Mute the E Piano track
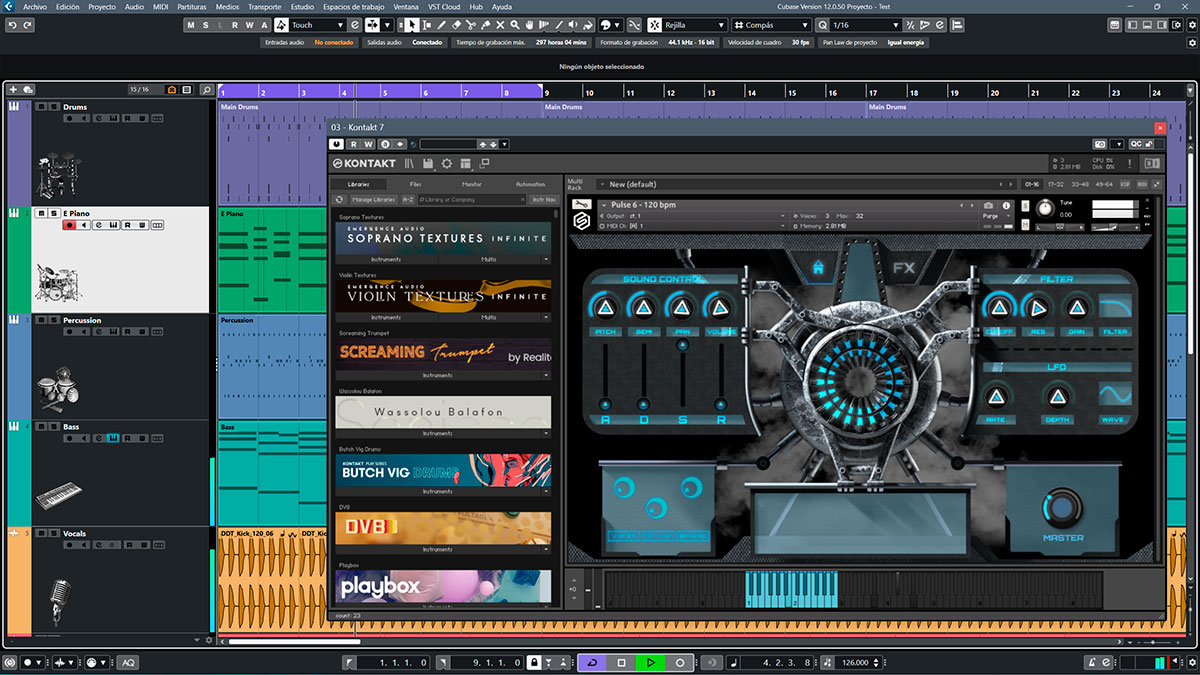The height and width of the screenshot is (675, 1200). (41, 213)
